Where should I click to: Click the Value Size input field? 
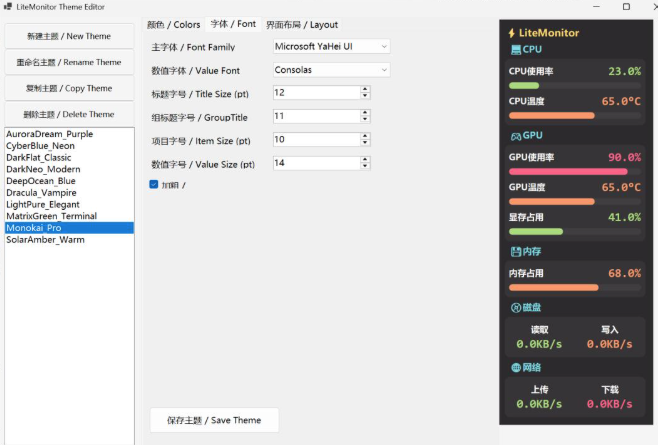click(x=317, y=163)
